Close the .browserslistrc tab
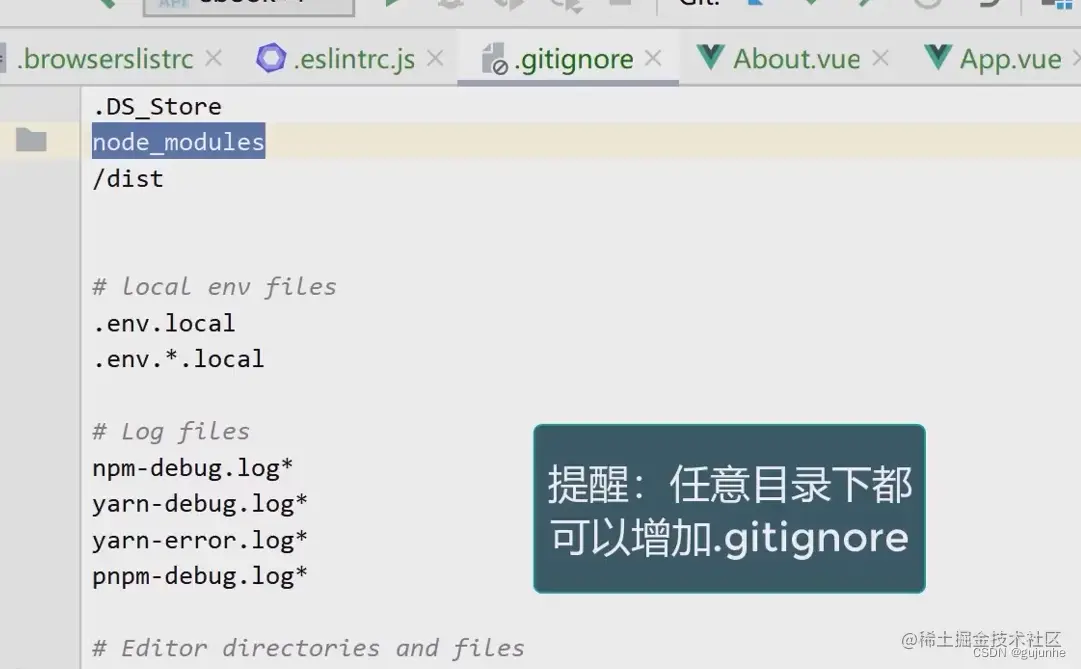The image size is (1081, 669). point(214,59)
